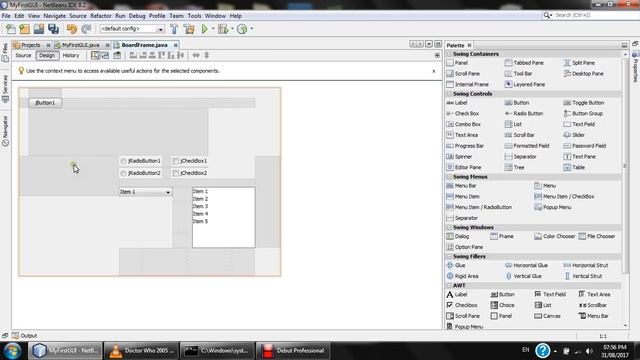Select the Split Pane palette item

(579, 63)
